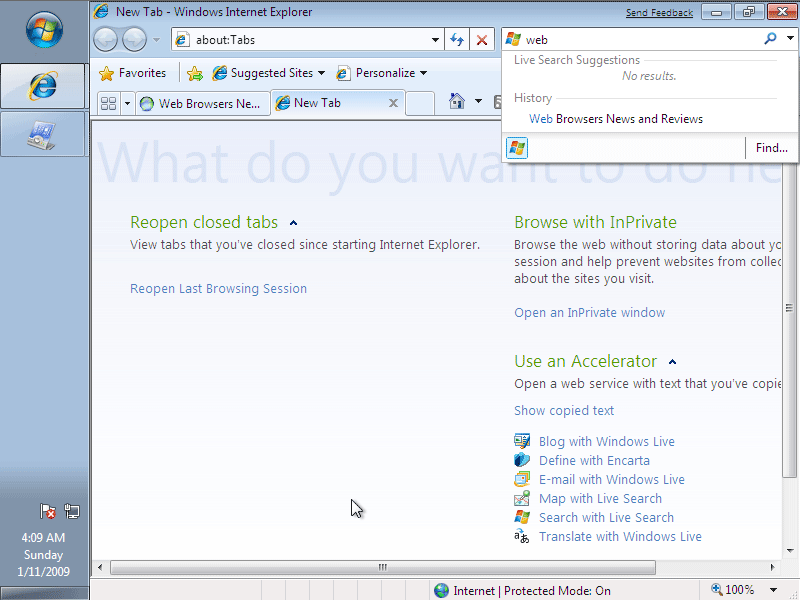This screenshot has height=600, width=800.
Task: Click Open an InPrivate window link
Action: click(589, 313)
